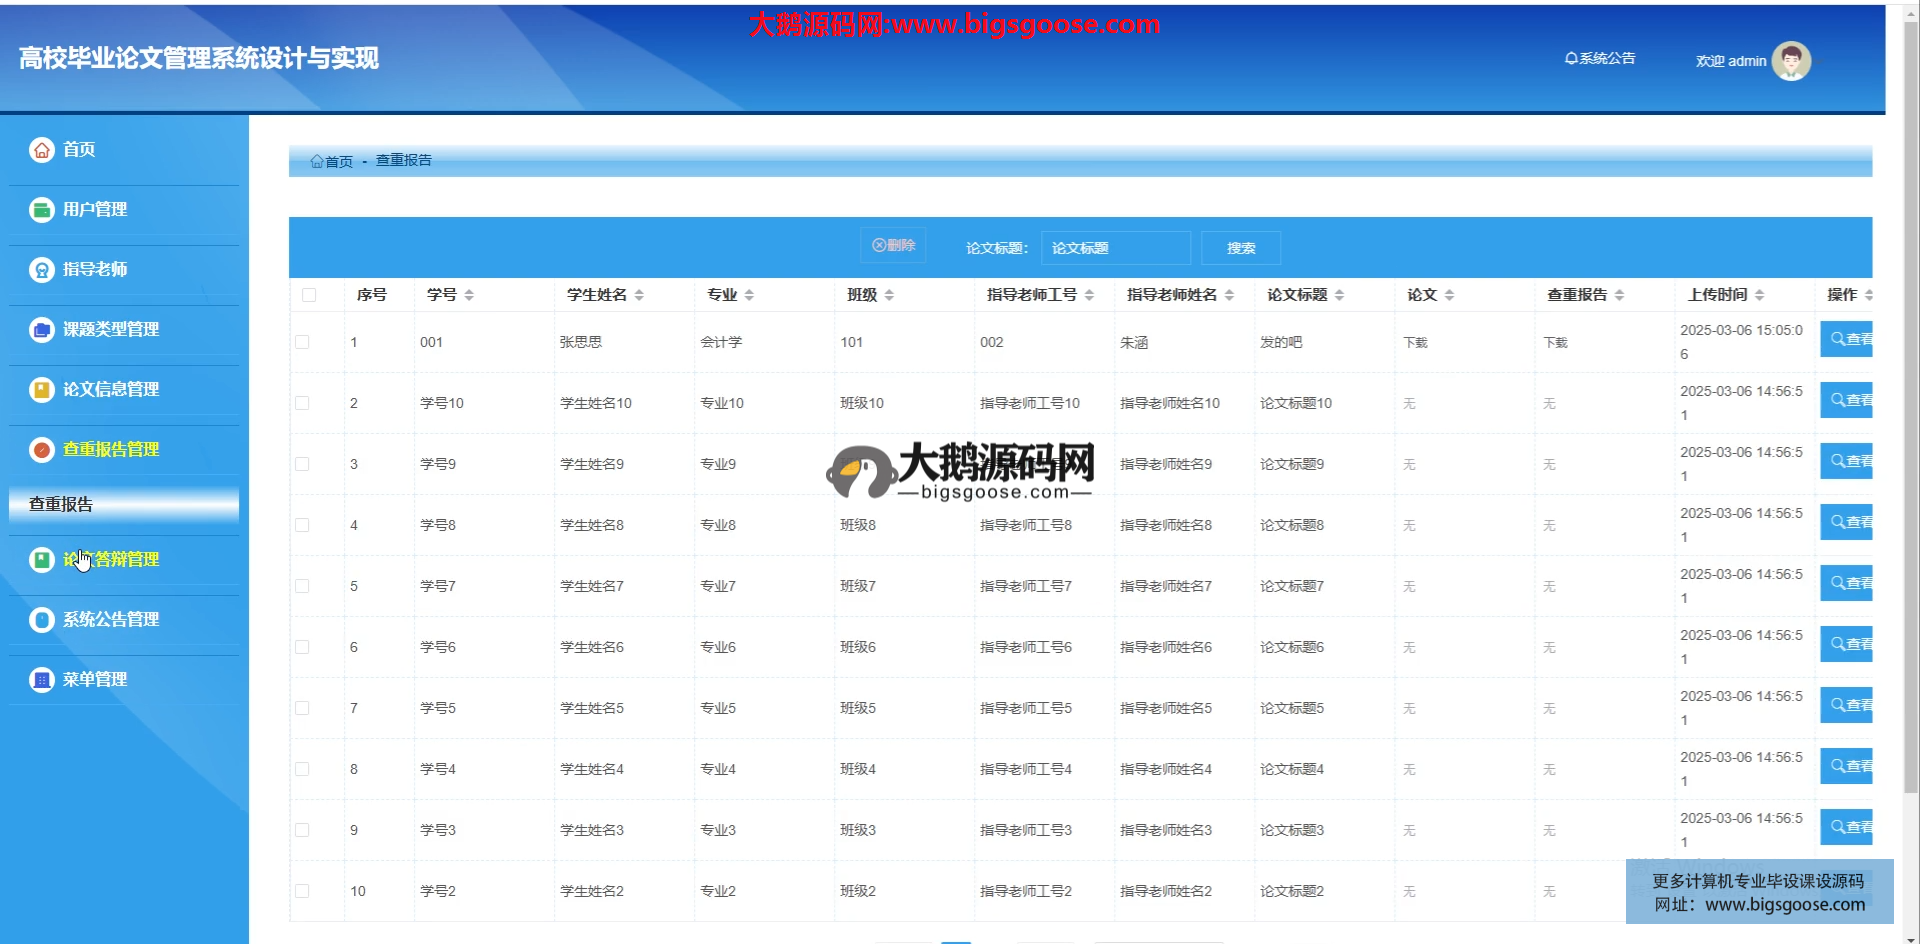Screen dimensions: 1920x944
Task: Click the 论文信息管理 sidebar icon
Action: (41, 390)
